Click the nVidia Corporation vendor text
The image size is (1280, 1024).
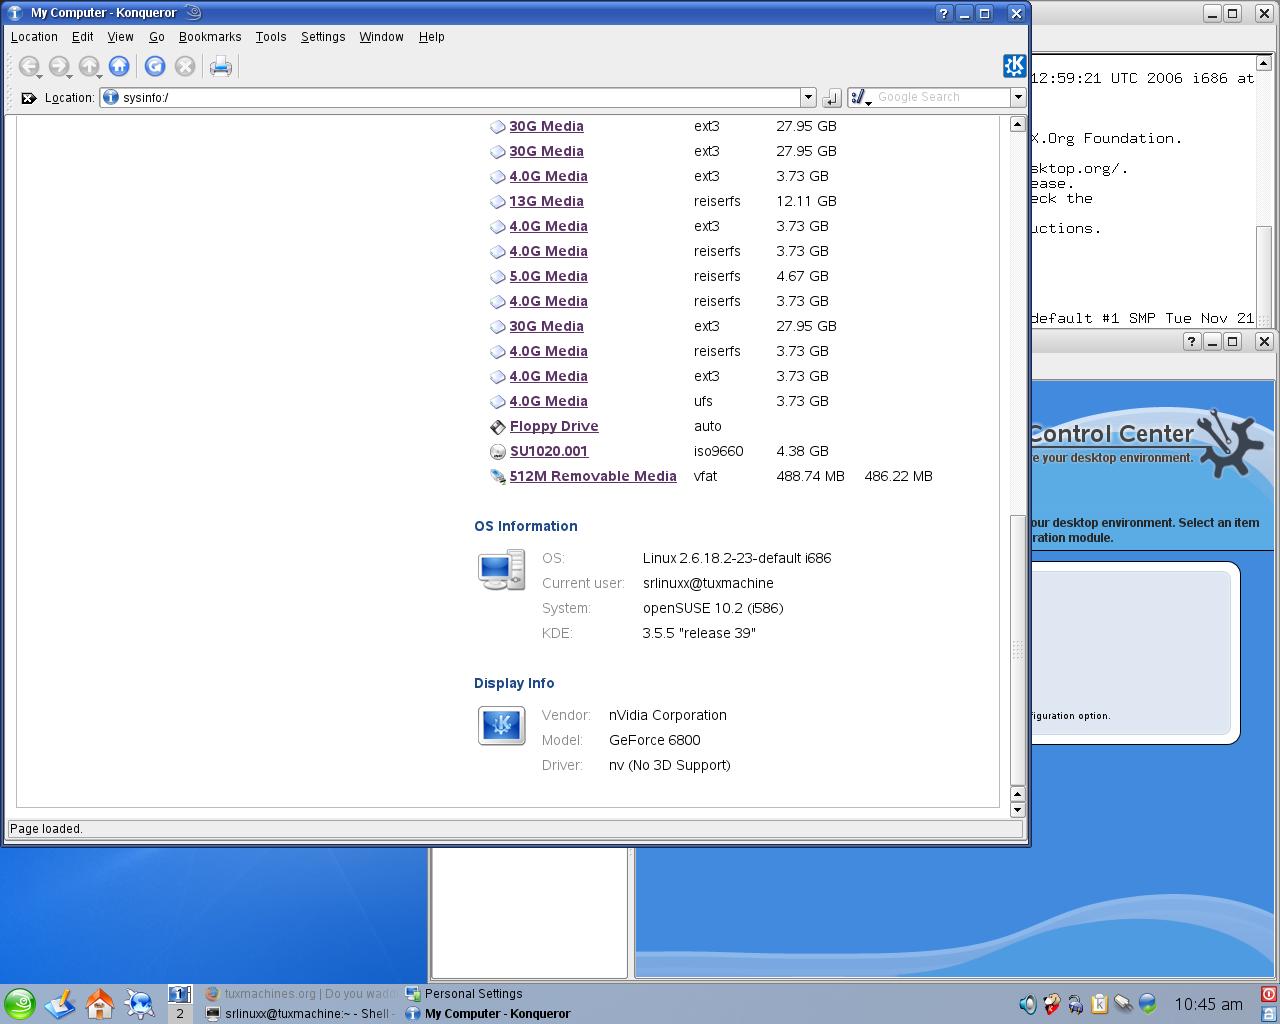tap(668, 715)
